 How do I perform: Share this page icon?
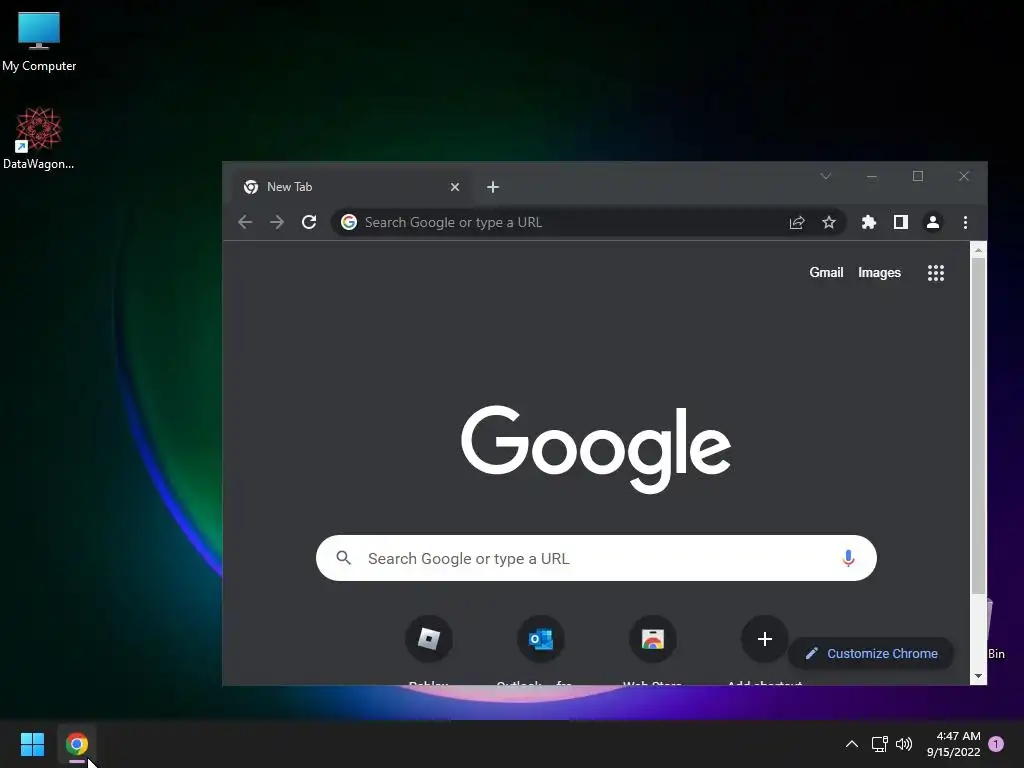pos(797,223)
